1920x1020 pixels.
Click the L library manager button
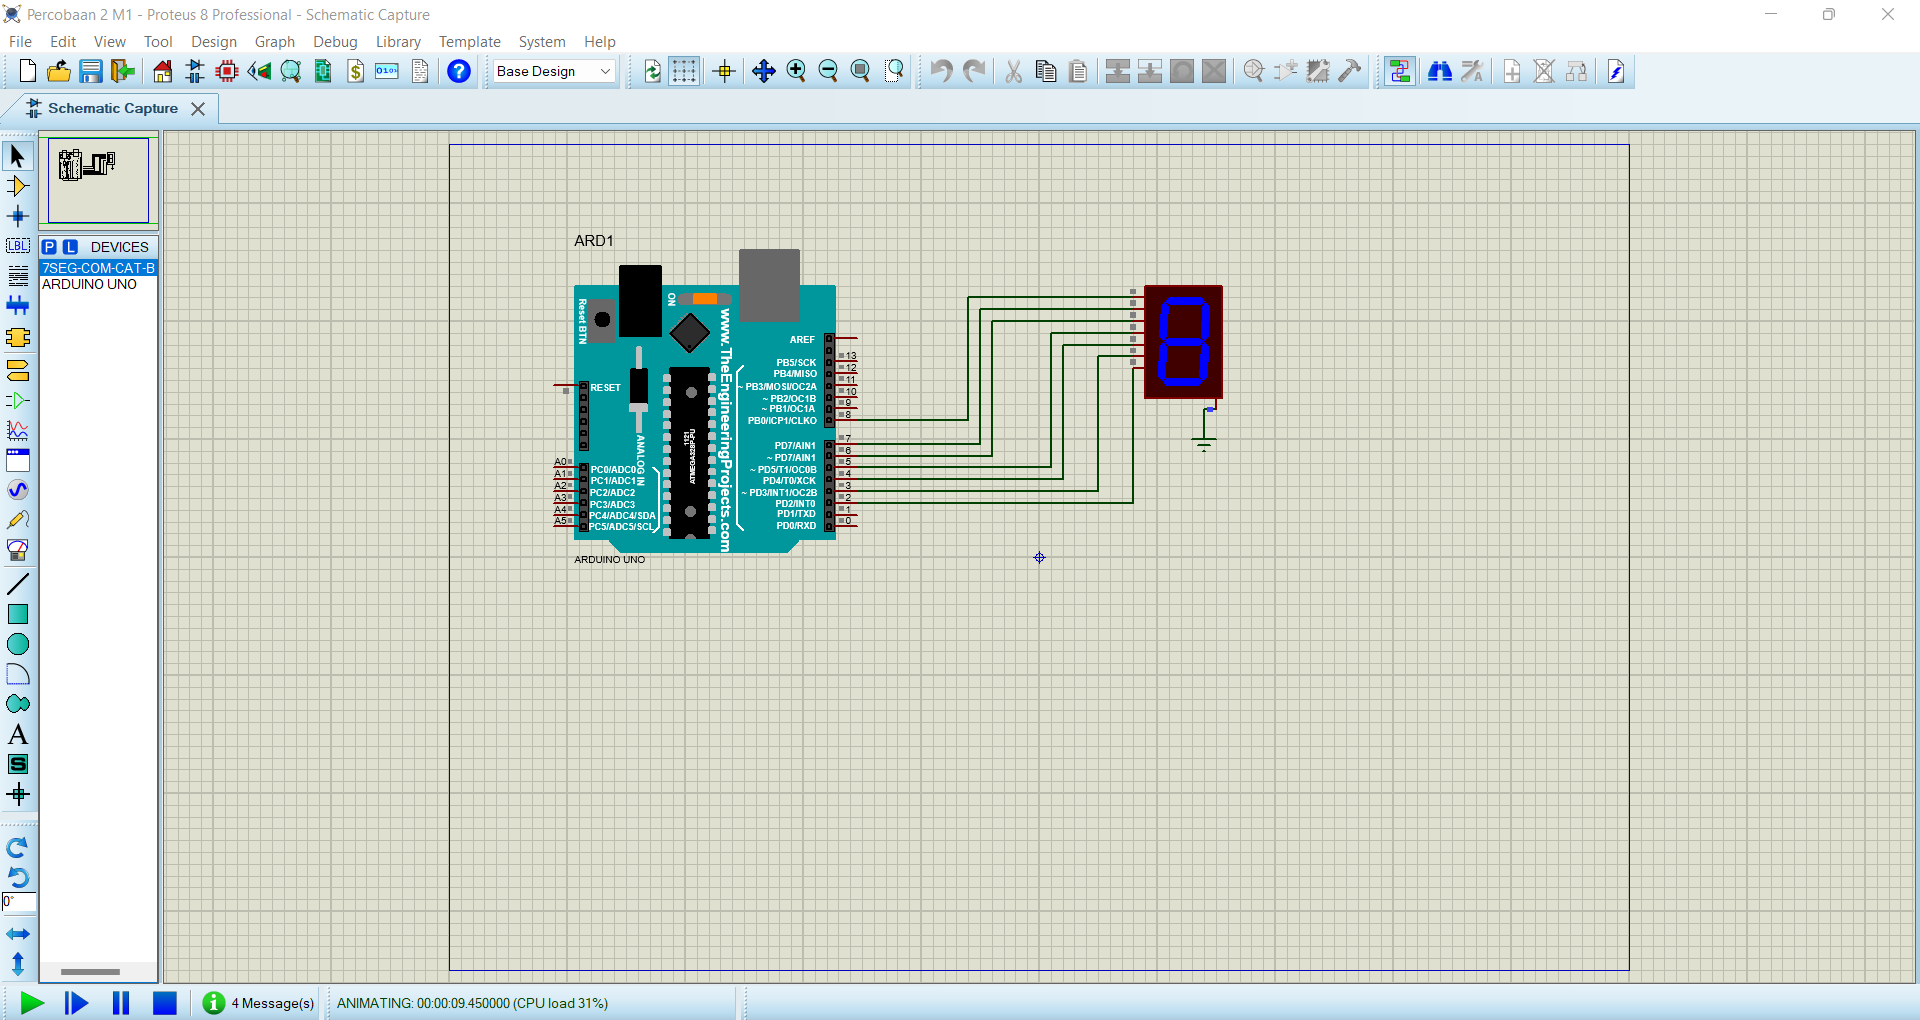(70, 247)
